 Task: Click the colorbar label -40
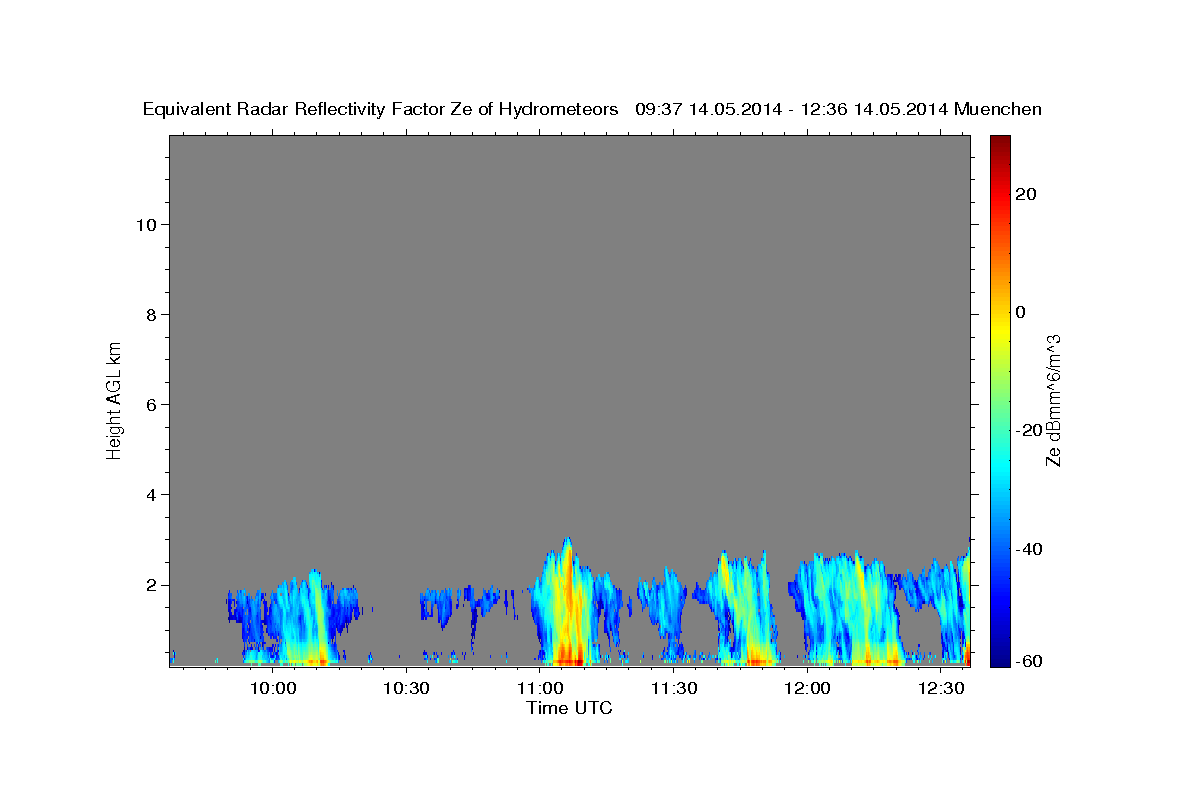pyautogui.click(x=1029, y=549)
